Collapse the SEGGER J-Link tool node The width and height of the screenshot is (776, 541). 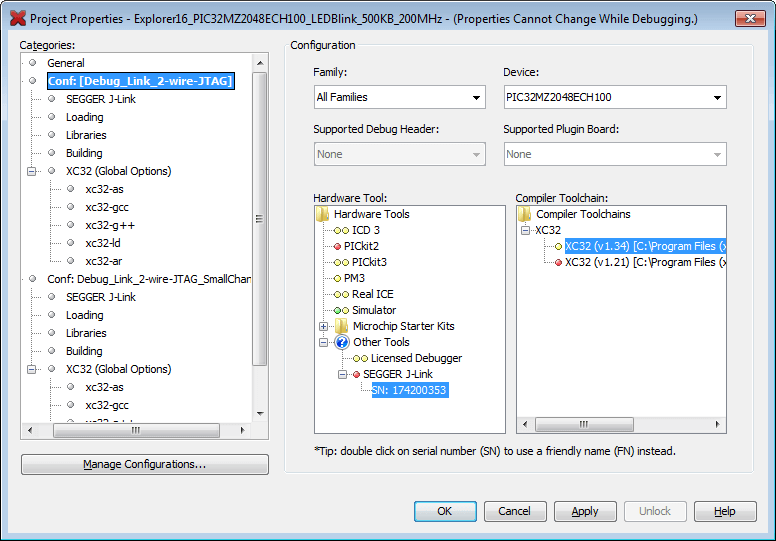click(342, 374)
